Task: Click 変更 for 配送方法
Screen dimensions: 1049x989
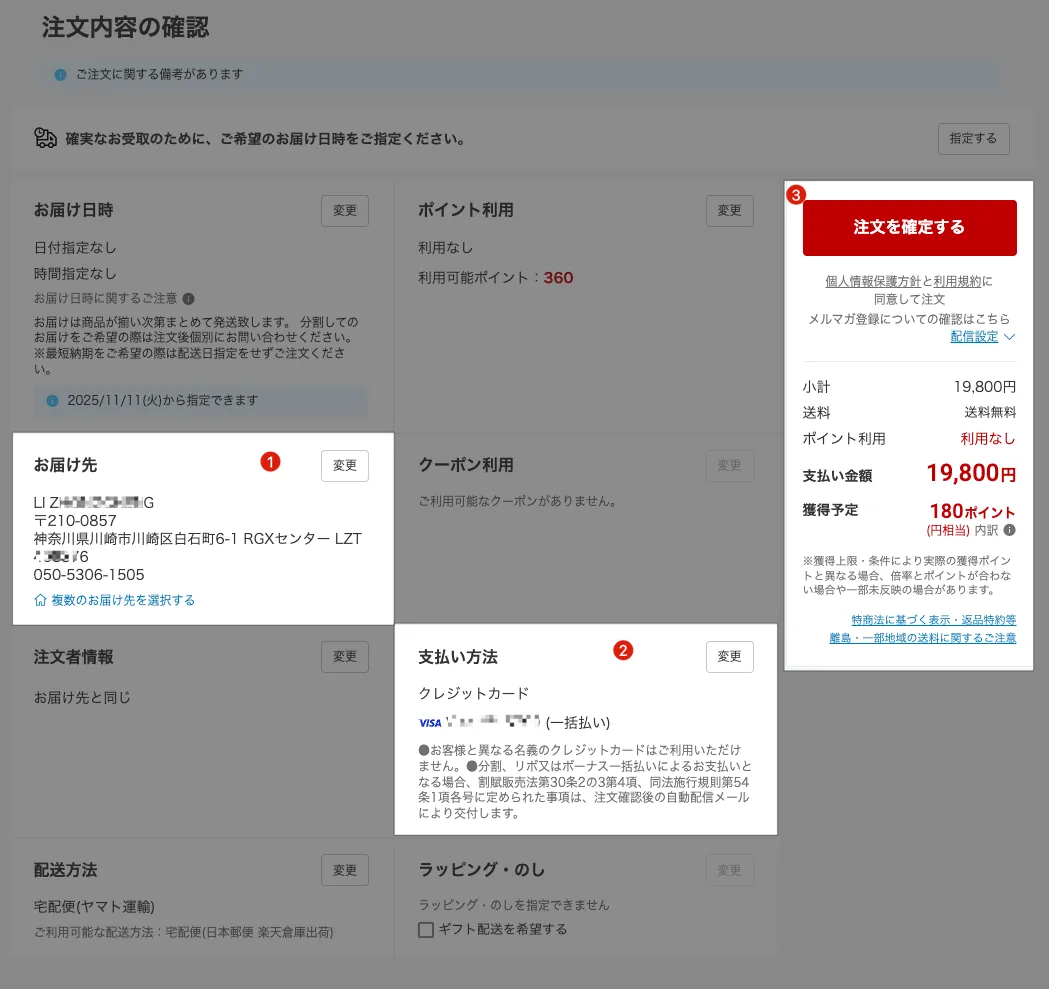Action: click(345, 870)
